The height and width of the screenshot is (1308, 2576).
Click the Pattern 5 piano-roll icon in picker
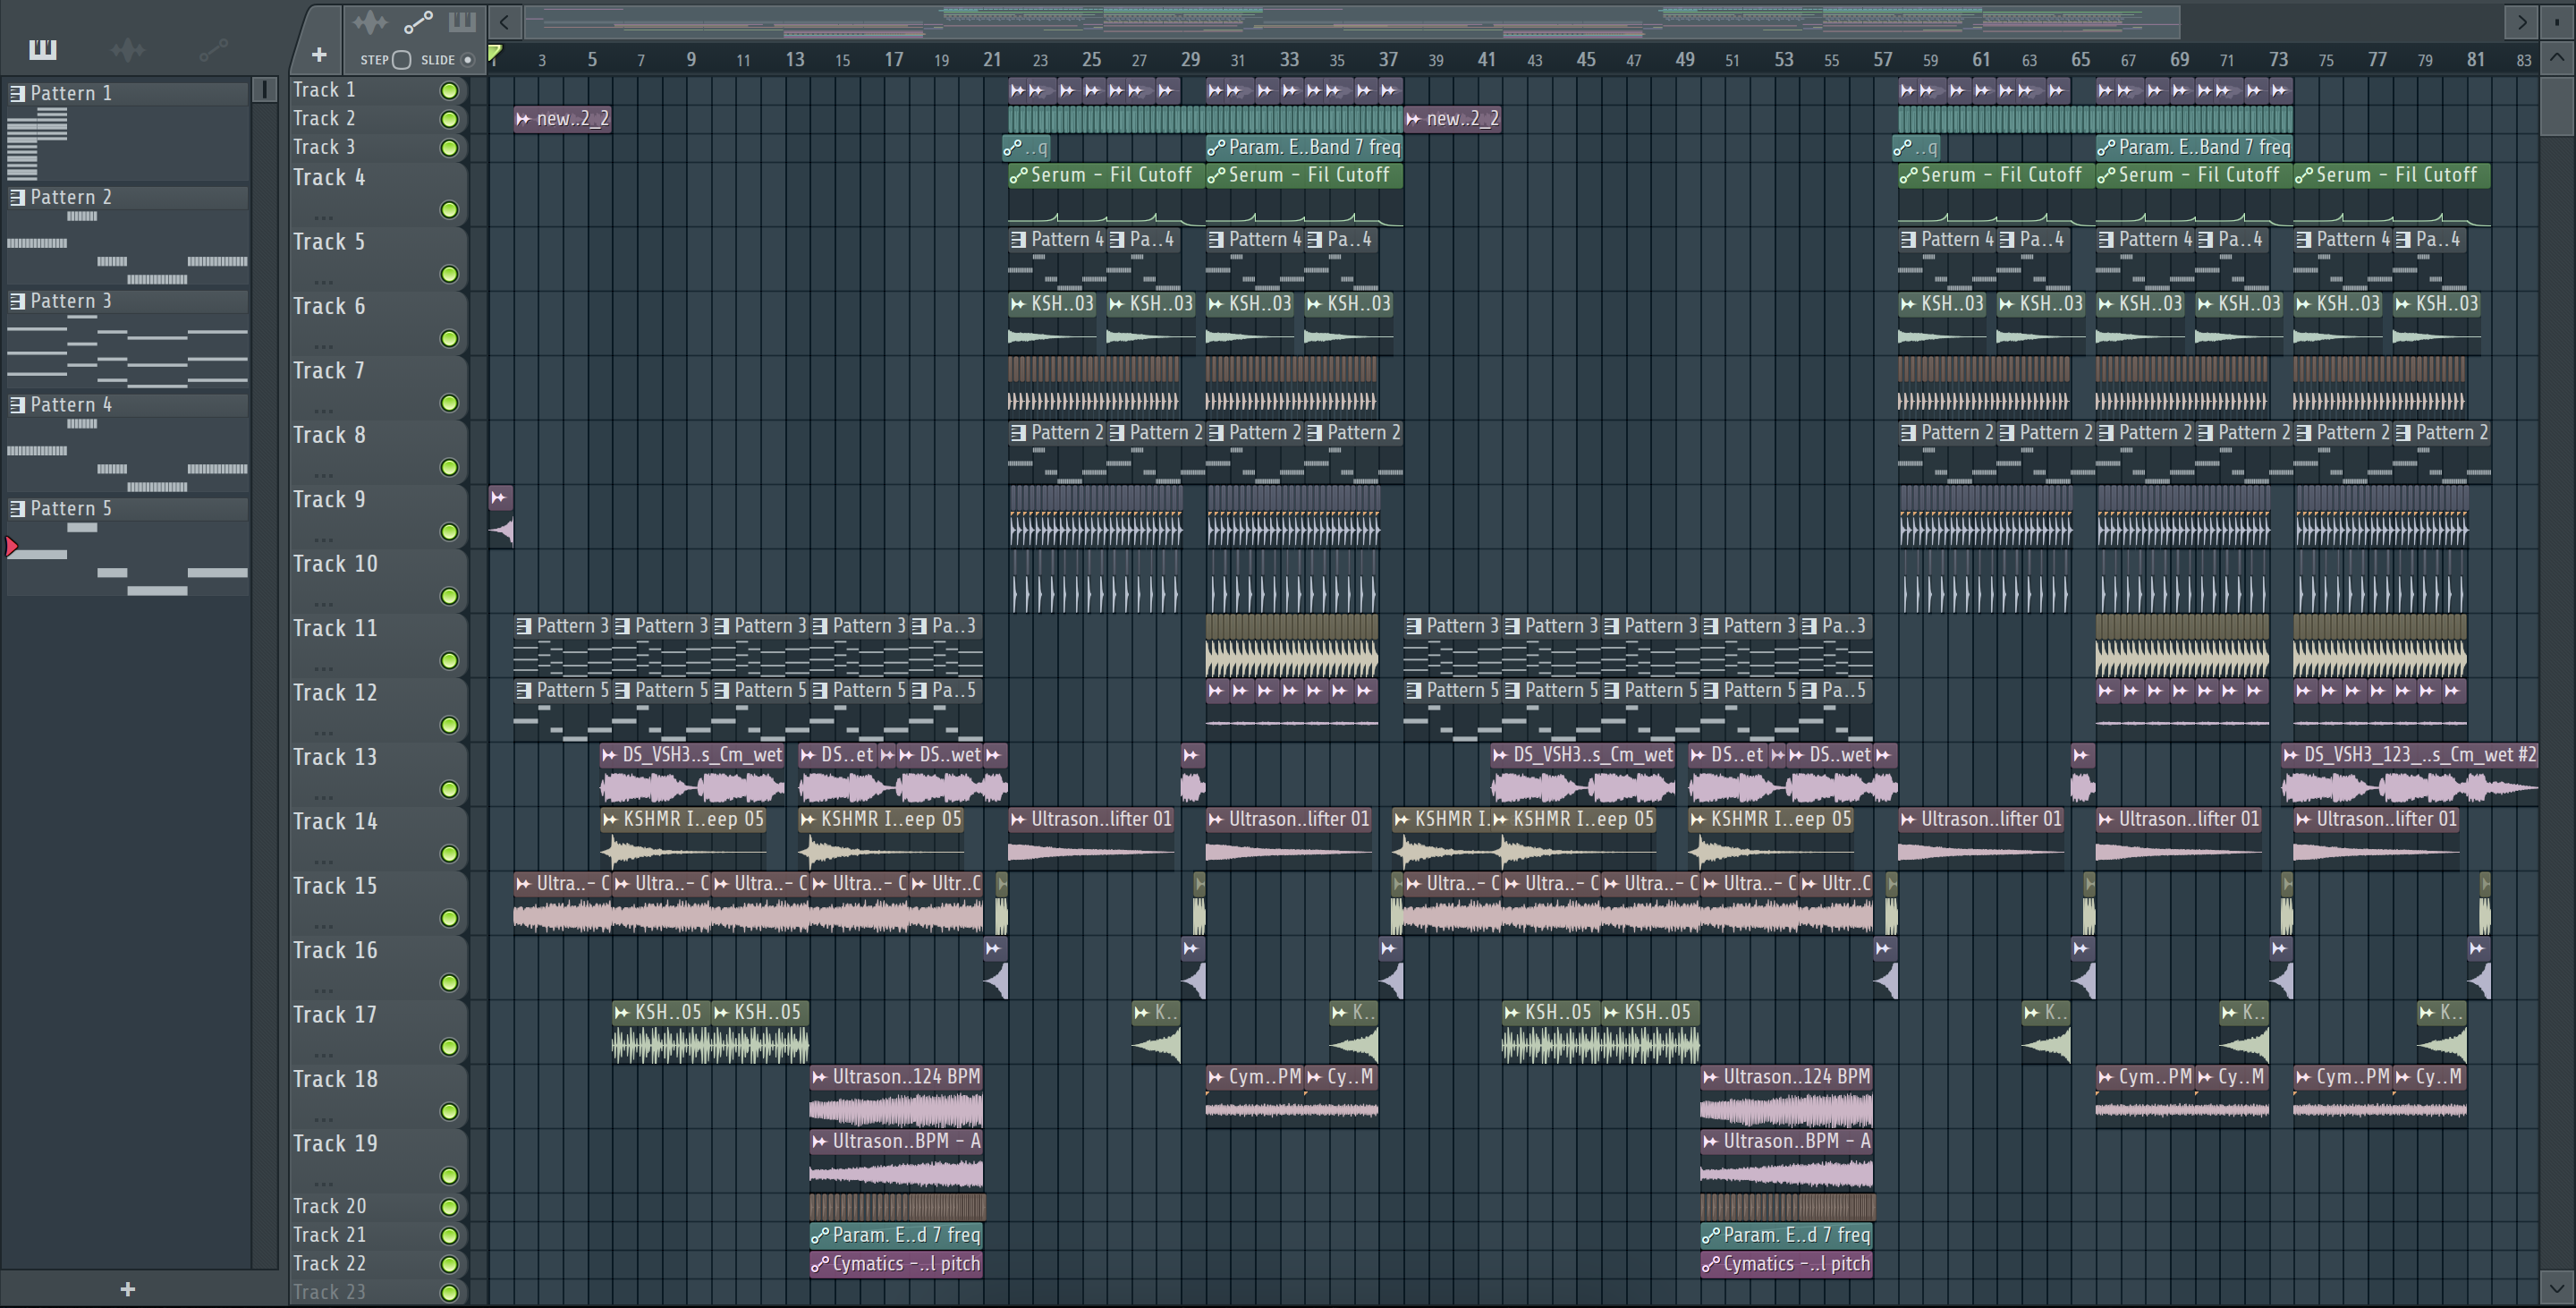click(x=17, y=509)
